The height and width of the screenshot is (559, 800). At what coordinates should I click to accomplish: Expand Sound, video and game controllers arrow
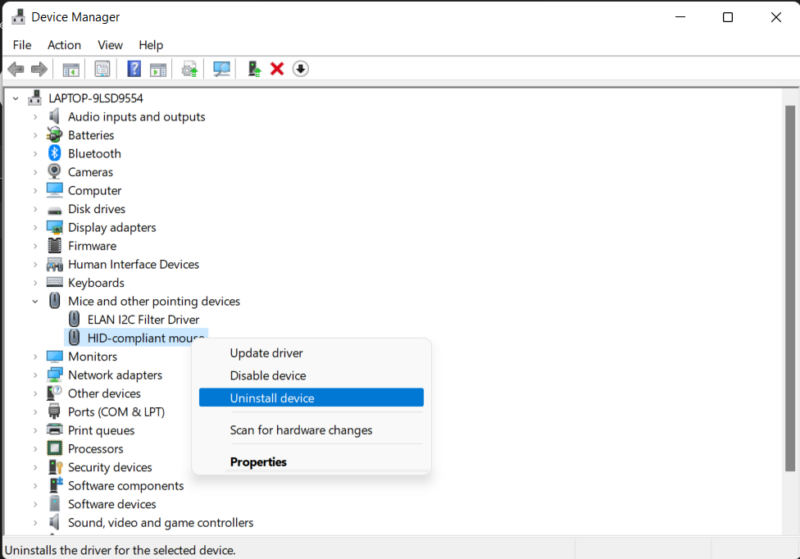coord(35,522)
